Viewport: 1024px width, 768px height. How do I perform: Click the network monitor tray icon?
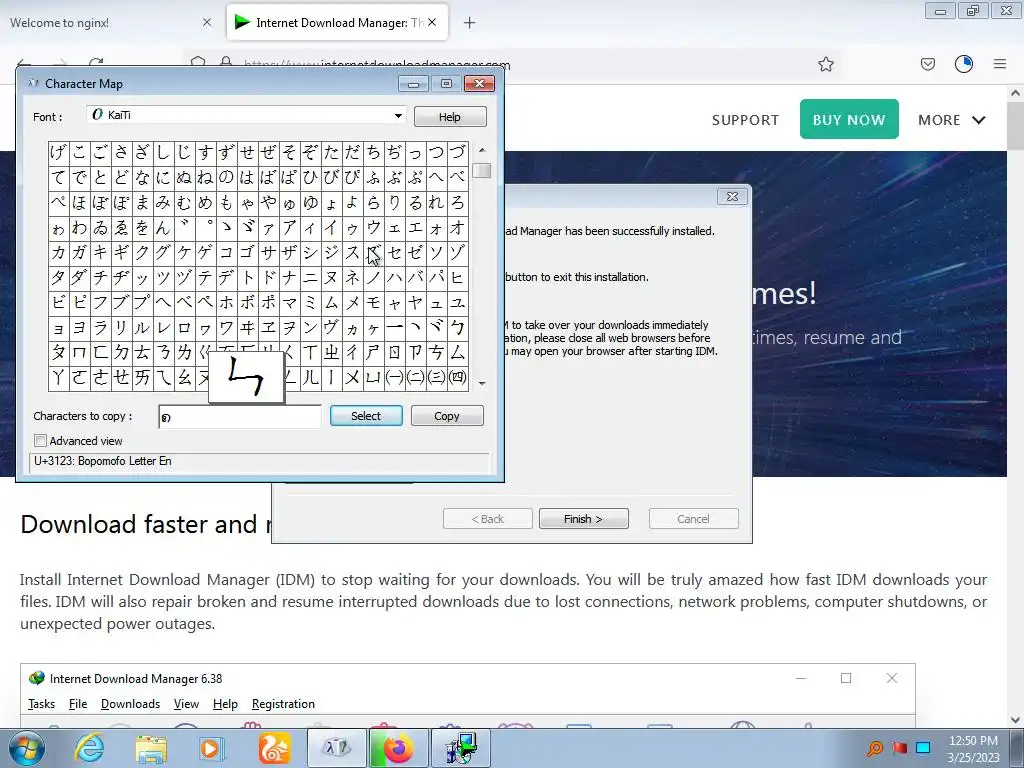coord(923,748)
